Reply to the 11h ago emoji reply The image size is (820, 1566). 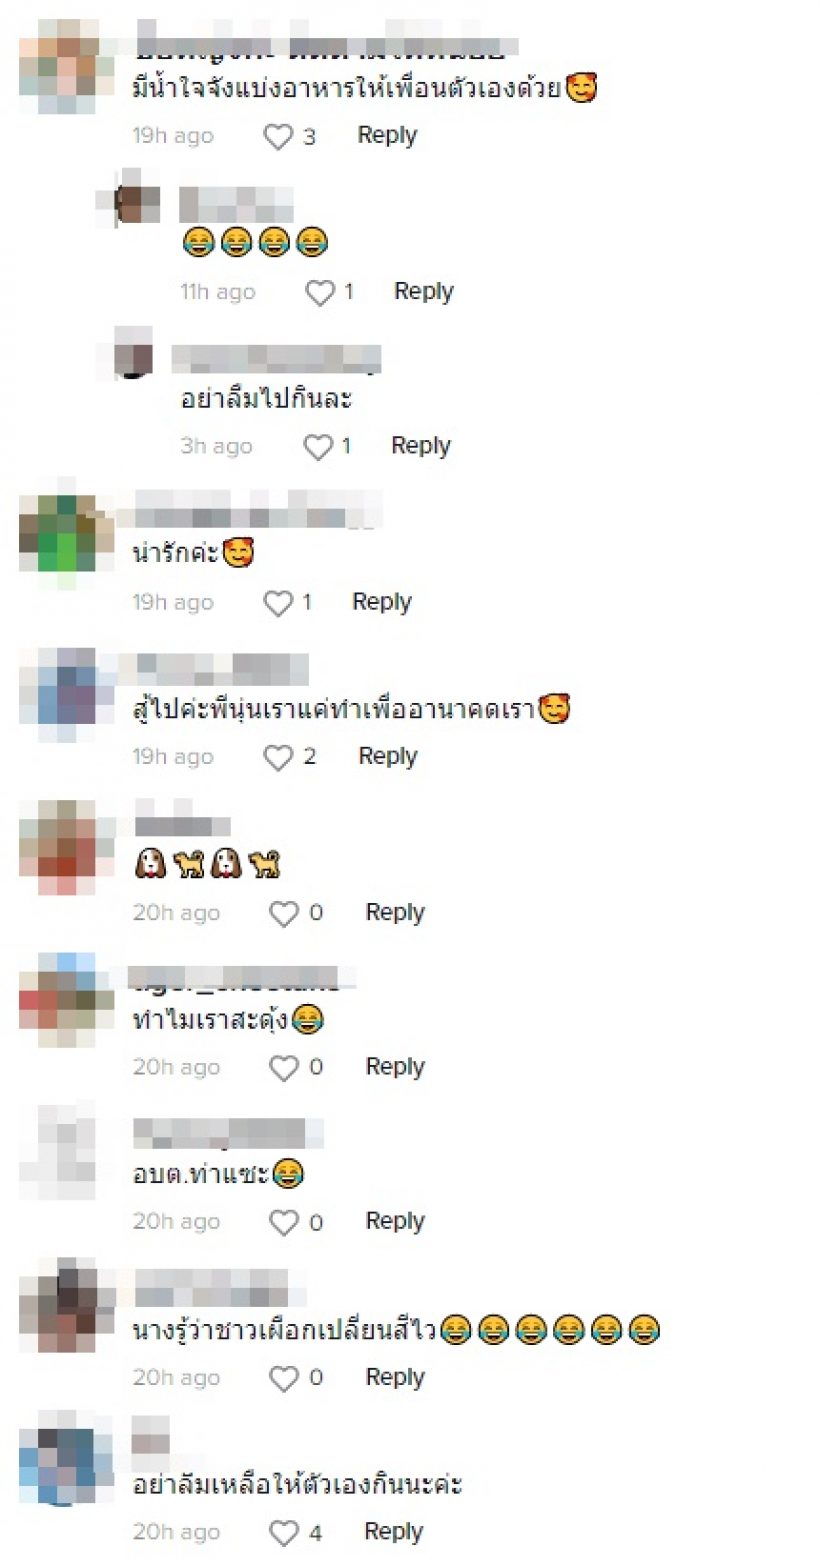click(424, 291)
